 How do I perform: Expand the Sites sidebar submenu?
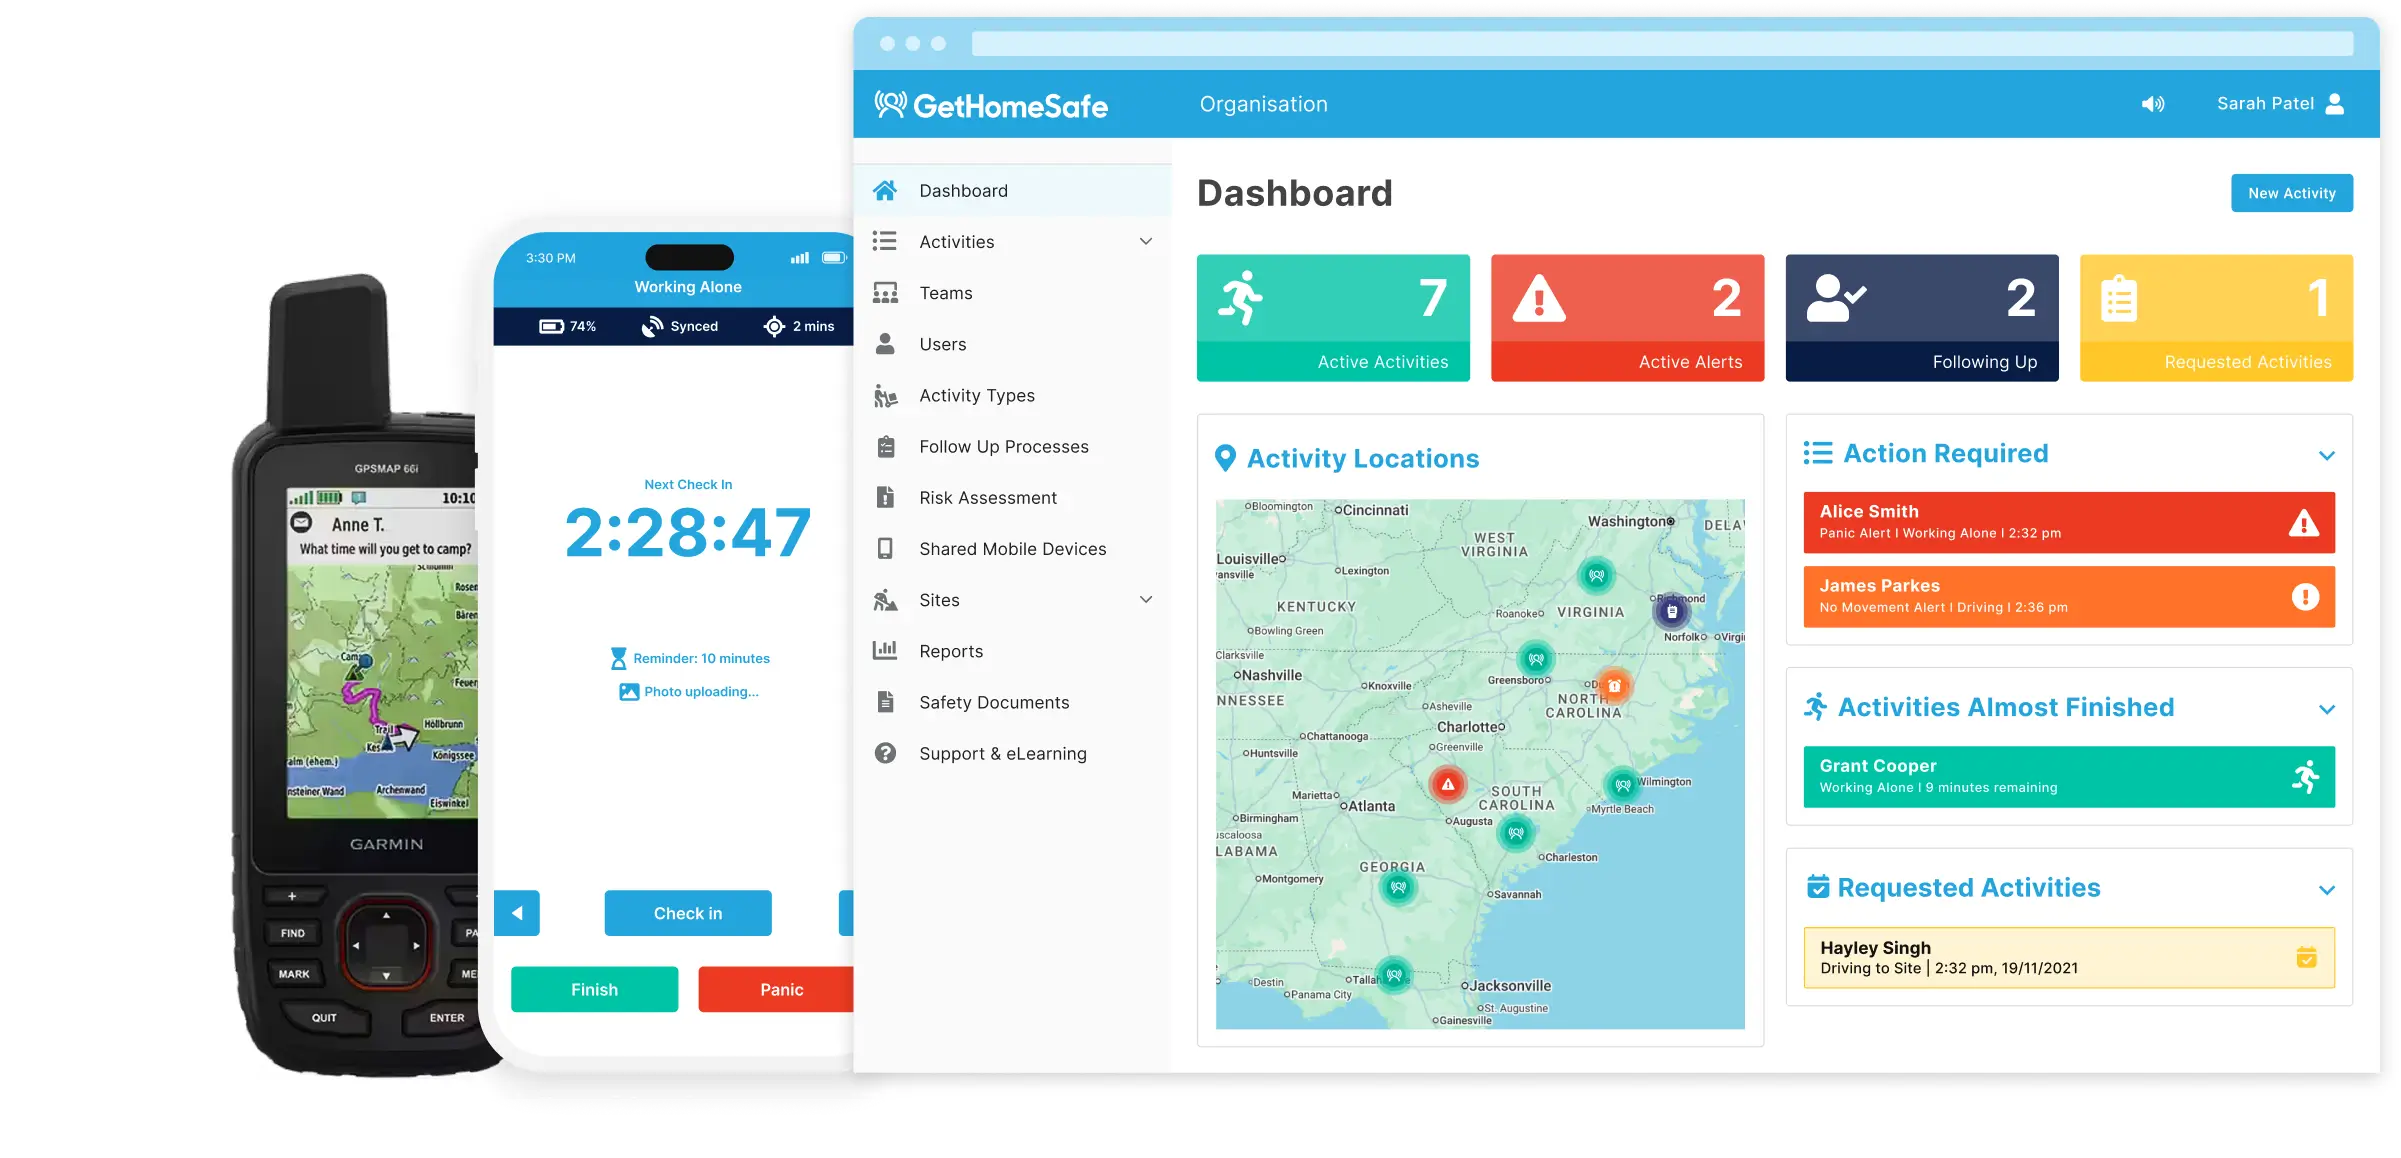pos(1146,600)
